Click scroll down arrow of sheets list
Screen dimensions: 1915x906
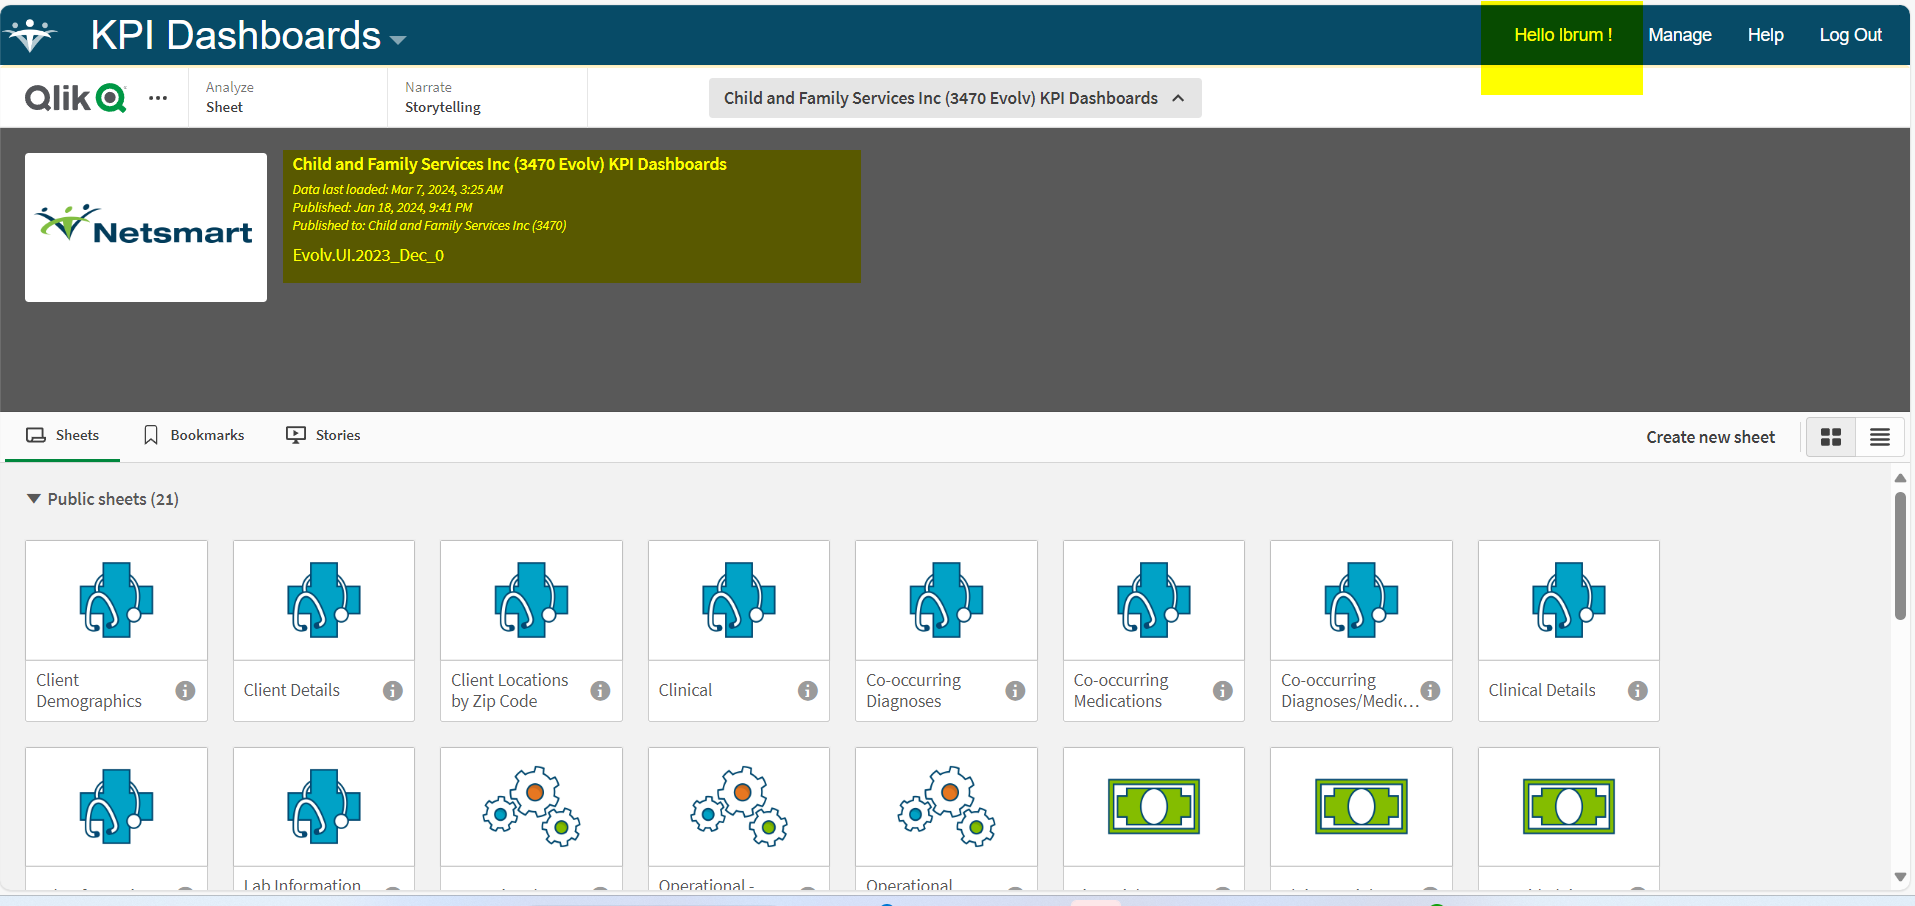pos(1900,877)
